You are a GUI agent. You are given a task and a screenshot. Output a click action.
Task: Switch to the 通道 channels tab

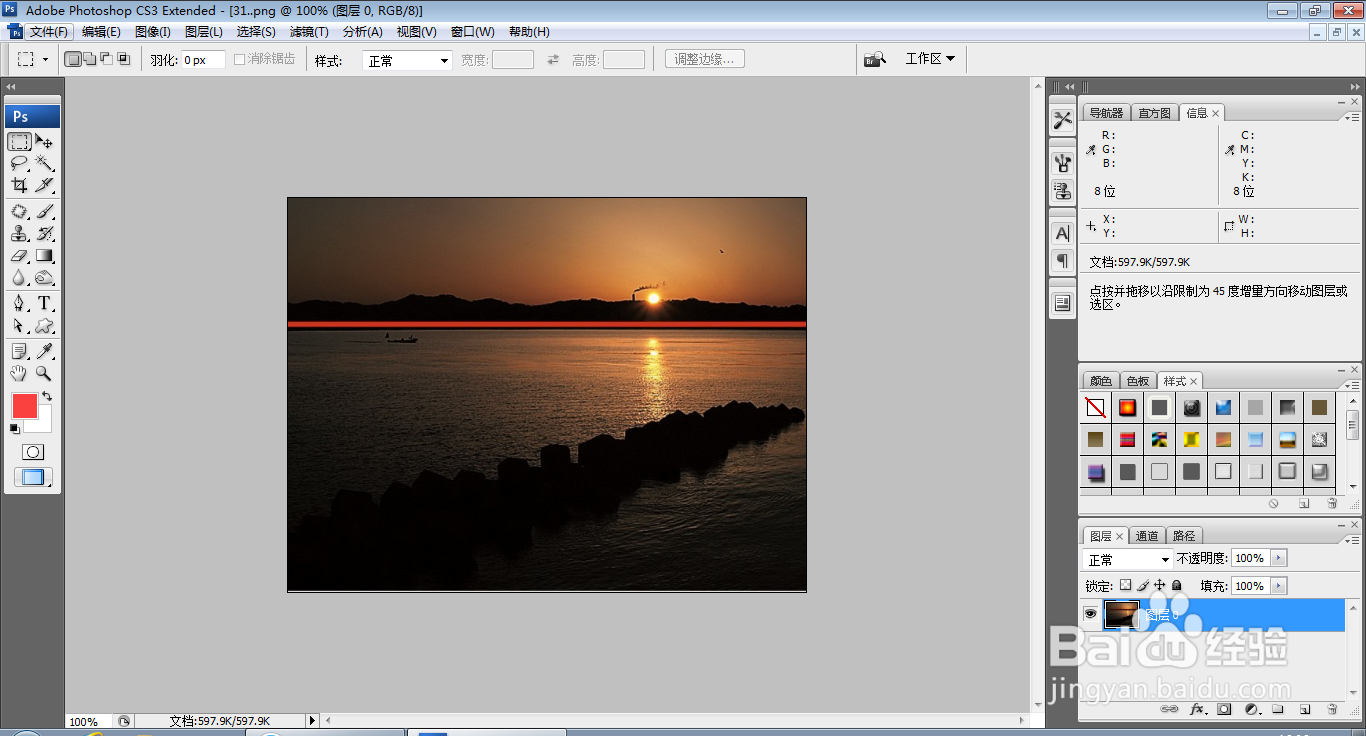click(x=1148, y=536)
